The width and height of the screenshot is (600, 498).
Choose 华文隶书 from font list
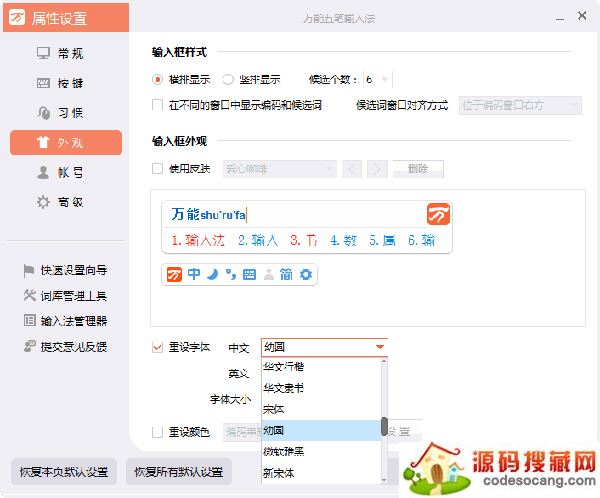click(x=321, y=388)
